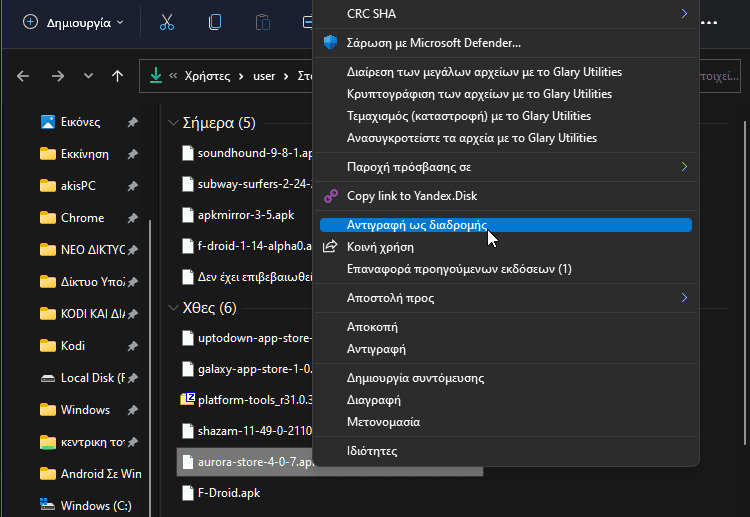The height and width of the screenshot is (517, 750).
Task: Open Windows (C:) drive in sidebar
Action: 86,506
